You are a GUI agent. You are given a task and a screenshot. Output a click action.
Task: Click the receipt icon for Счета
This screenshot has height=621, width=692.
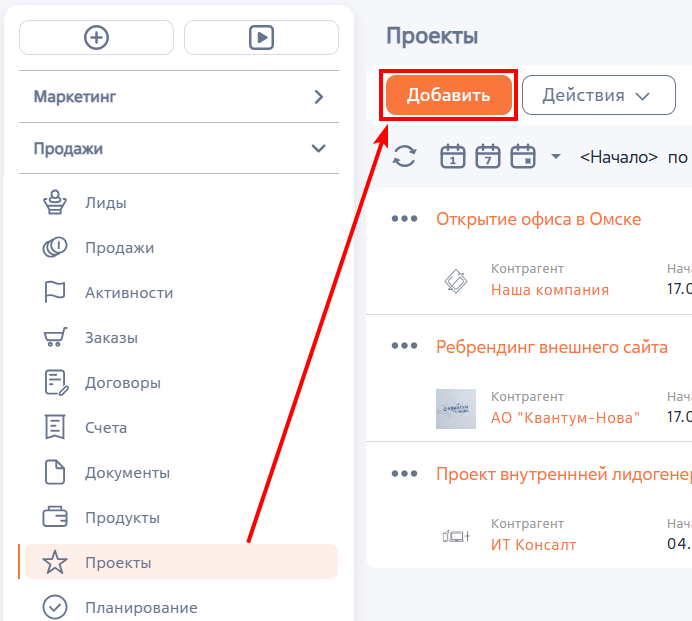point(55,427)
